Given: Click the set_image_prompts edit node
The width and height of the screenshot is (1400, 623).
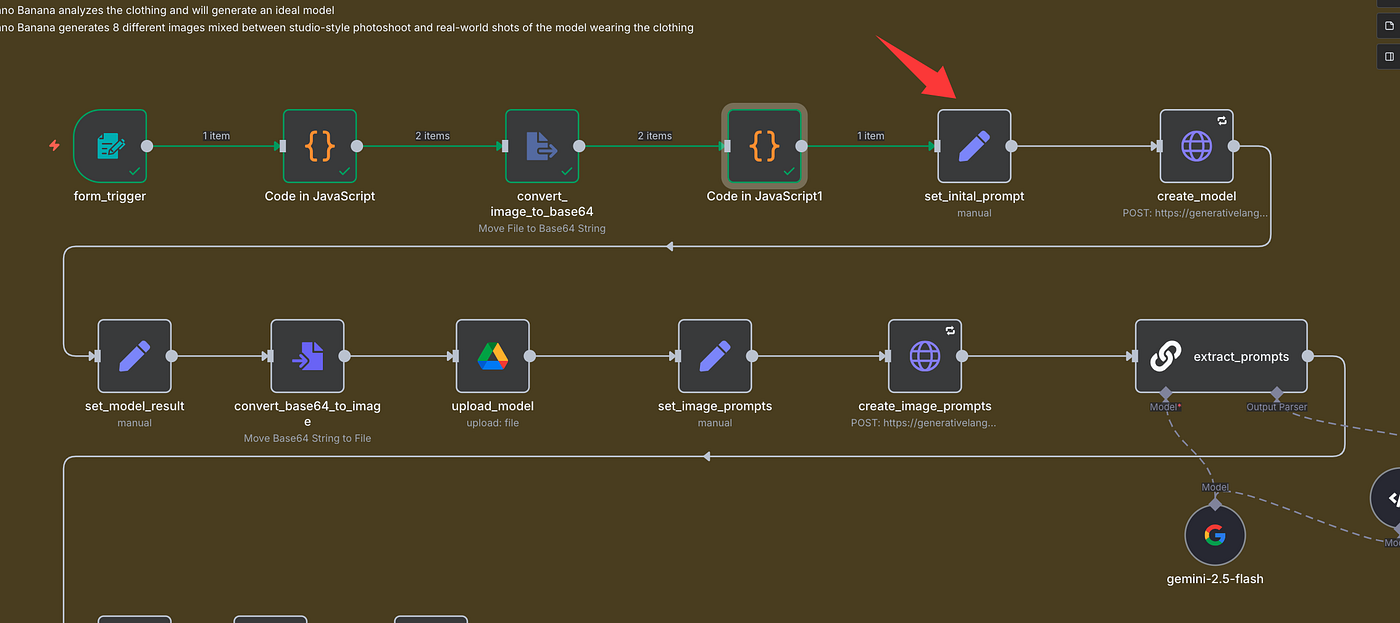Looking at the screenshot, I should pyautogui.click(x=714, y=356).
